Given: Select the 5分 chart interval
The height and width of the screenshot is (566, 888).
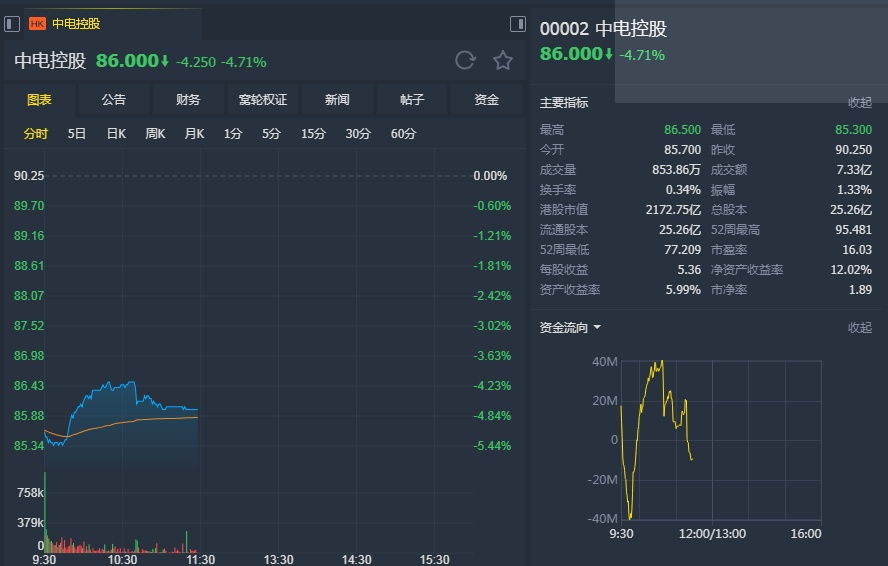Looking at the screenshot, I should pyautogui.click(x=271, y=134).
